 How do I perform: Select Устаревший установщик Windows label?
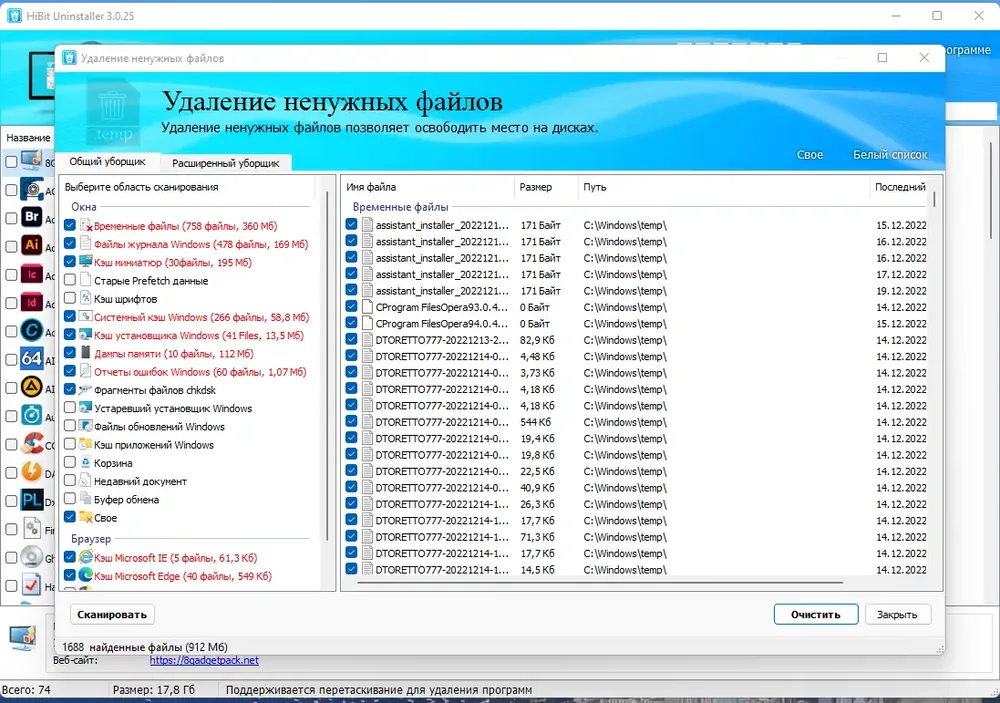click(173, 408)
